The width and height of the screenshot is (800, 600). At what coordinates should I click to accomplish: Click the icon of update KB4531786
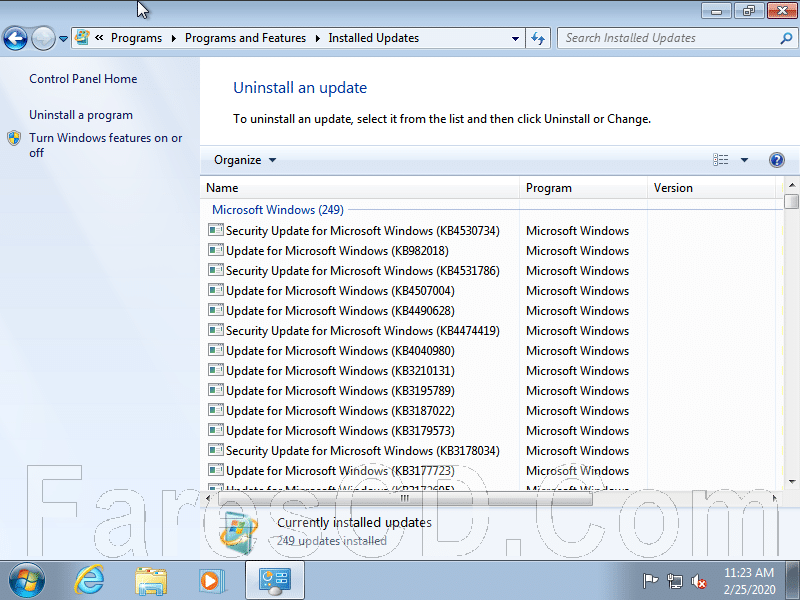coord(216,269)
